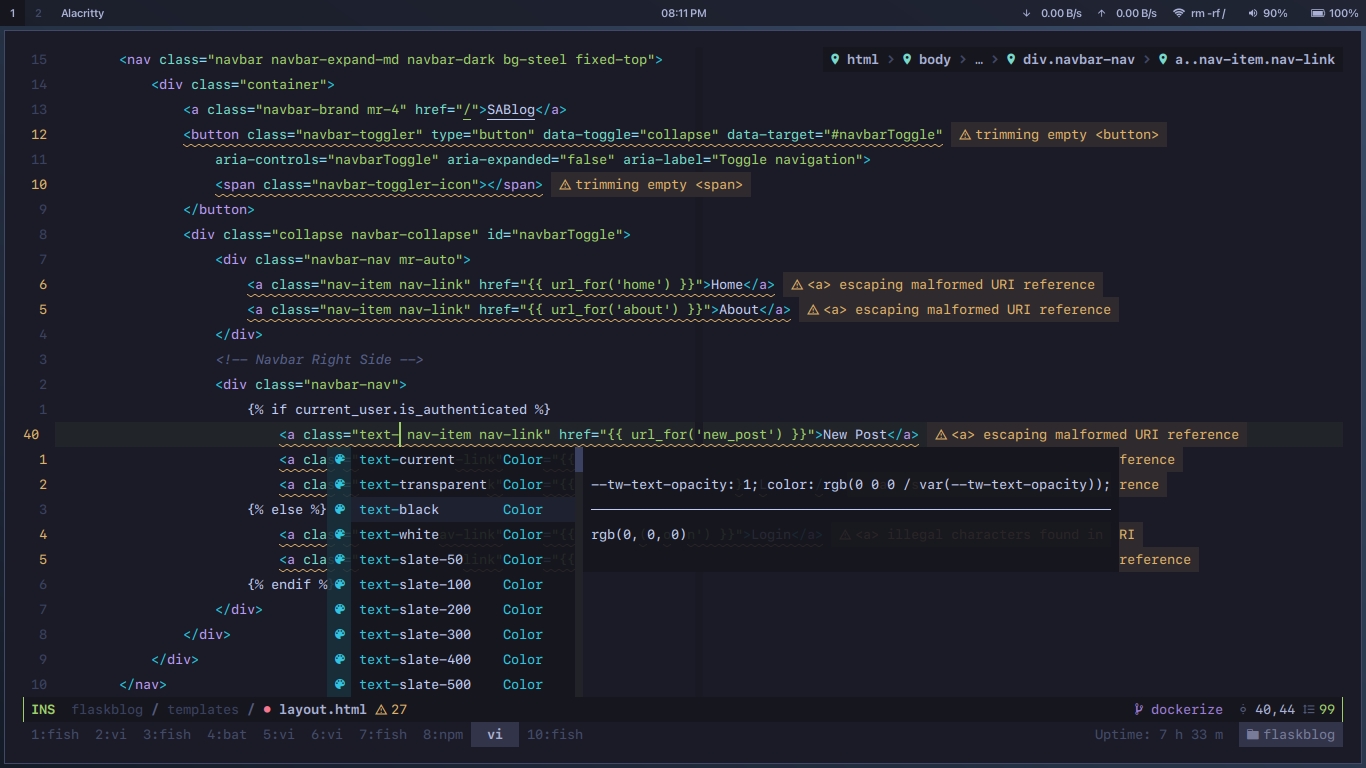Choose text-black from completion menu

pos(451,509)
